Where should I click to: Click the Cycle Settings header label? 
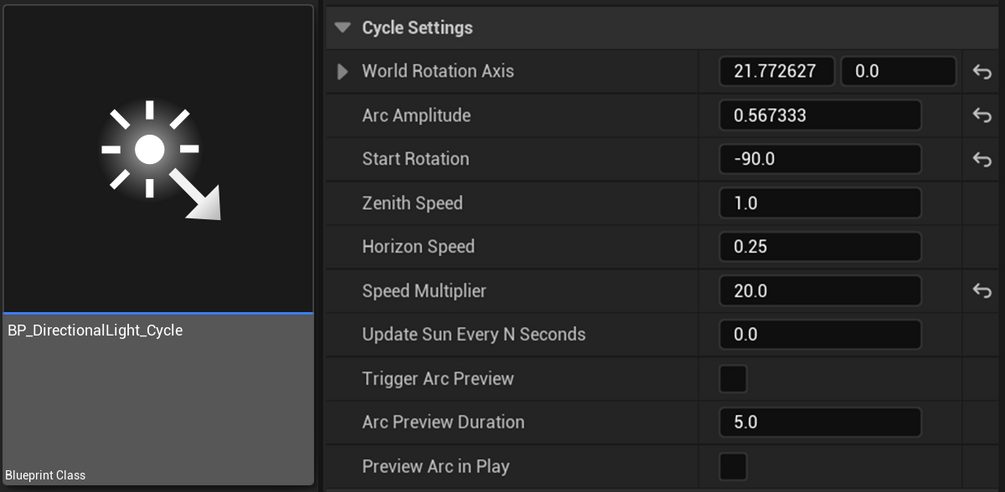click(417, 28)
